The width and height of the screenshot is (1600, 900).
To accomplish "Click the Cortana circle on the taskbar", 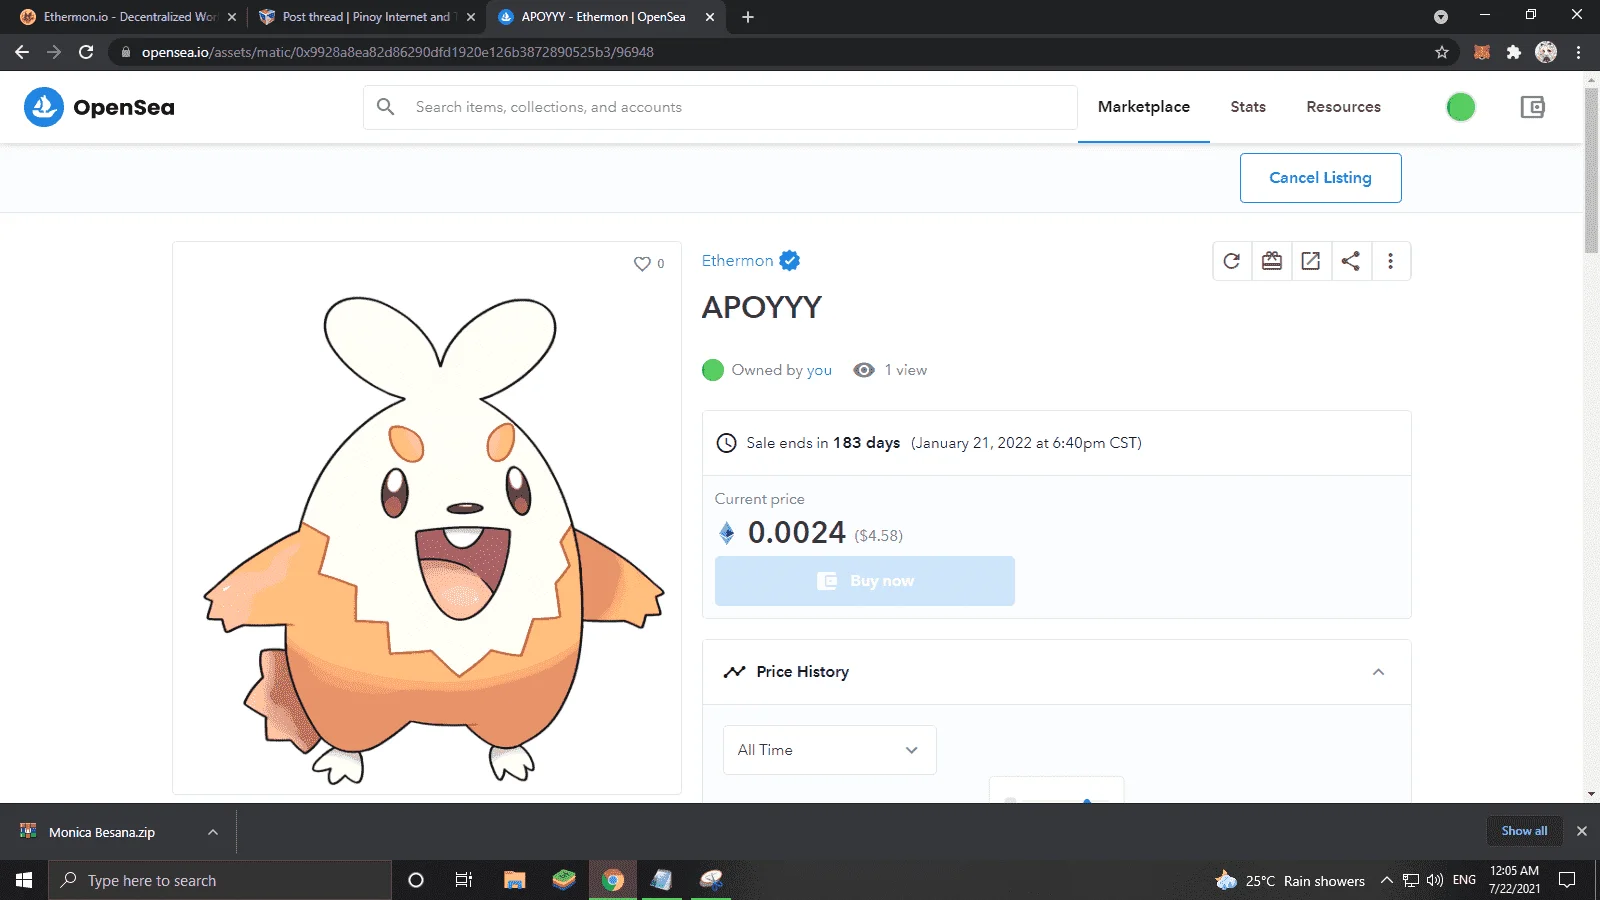I will tap(416, 880).
